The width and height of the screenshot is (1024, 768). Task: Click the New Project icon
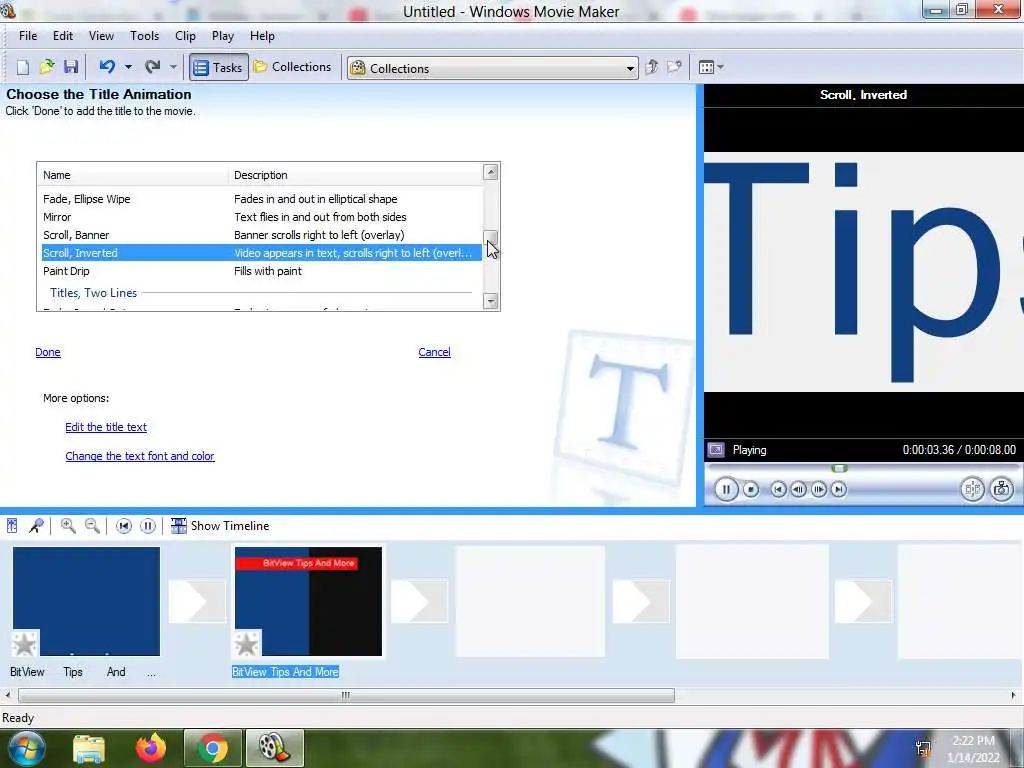pos(23,67)
